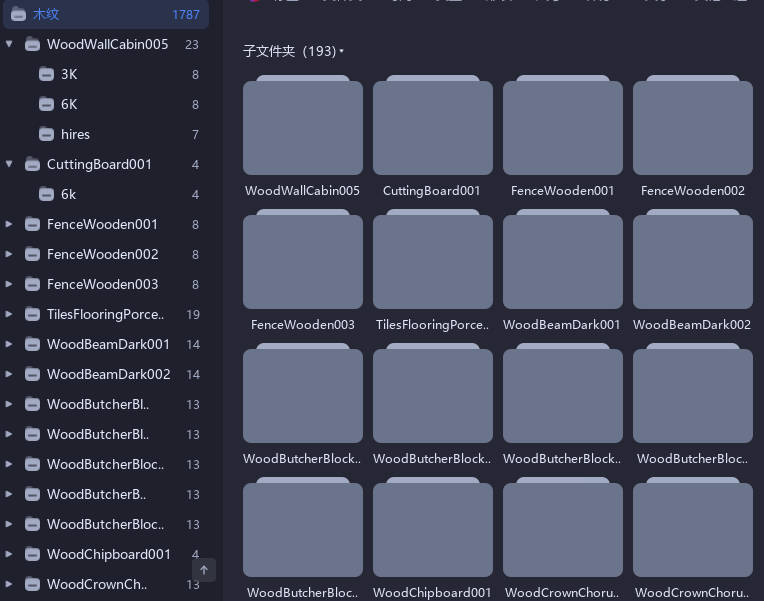Open the TilesFlooringPorce.. folder thumbnail in the grid
The height and width of the screenshot is (601, 764).
click(x=433, y=259)
